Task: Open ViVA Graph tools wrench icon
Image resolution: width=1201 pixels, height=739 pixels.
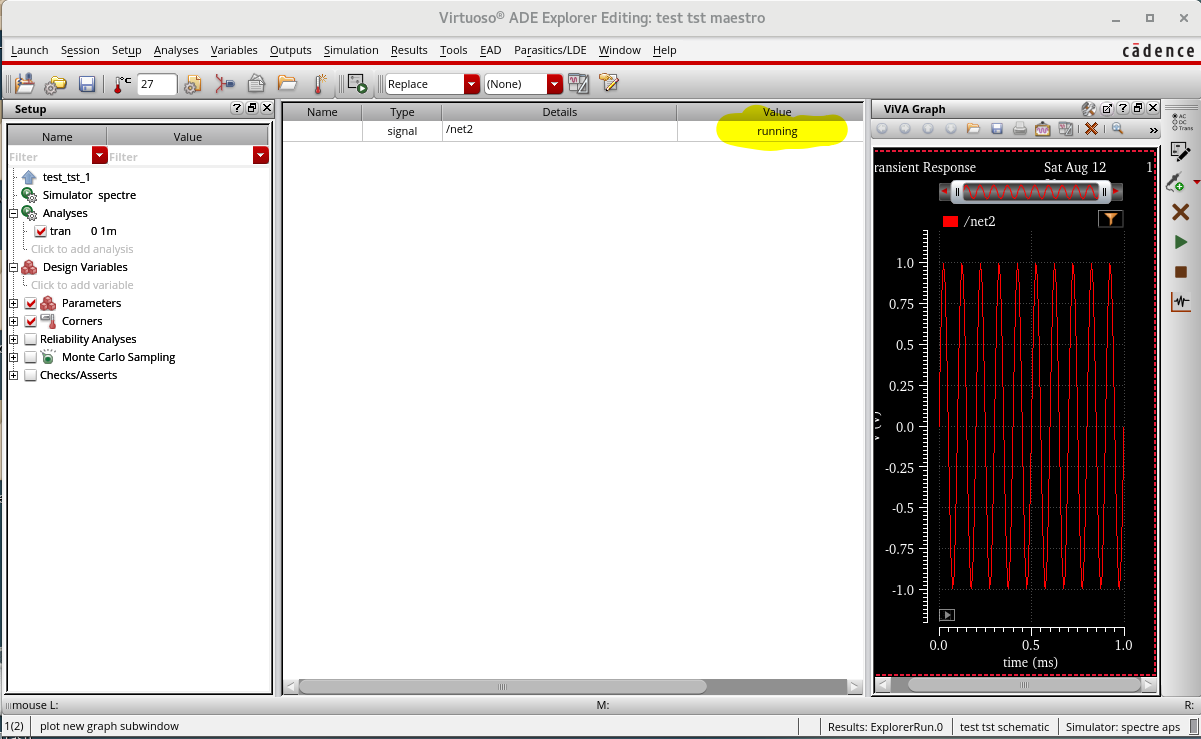Action: (x=1089, y=109)
